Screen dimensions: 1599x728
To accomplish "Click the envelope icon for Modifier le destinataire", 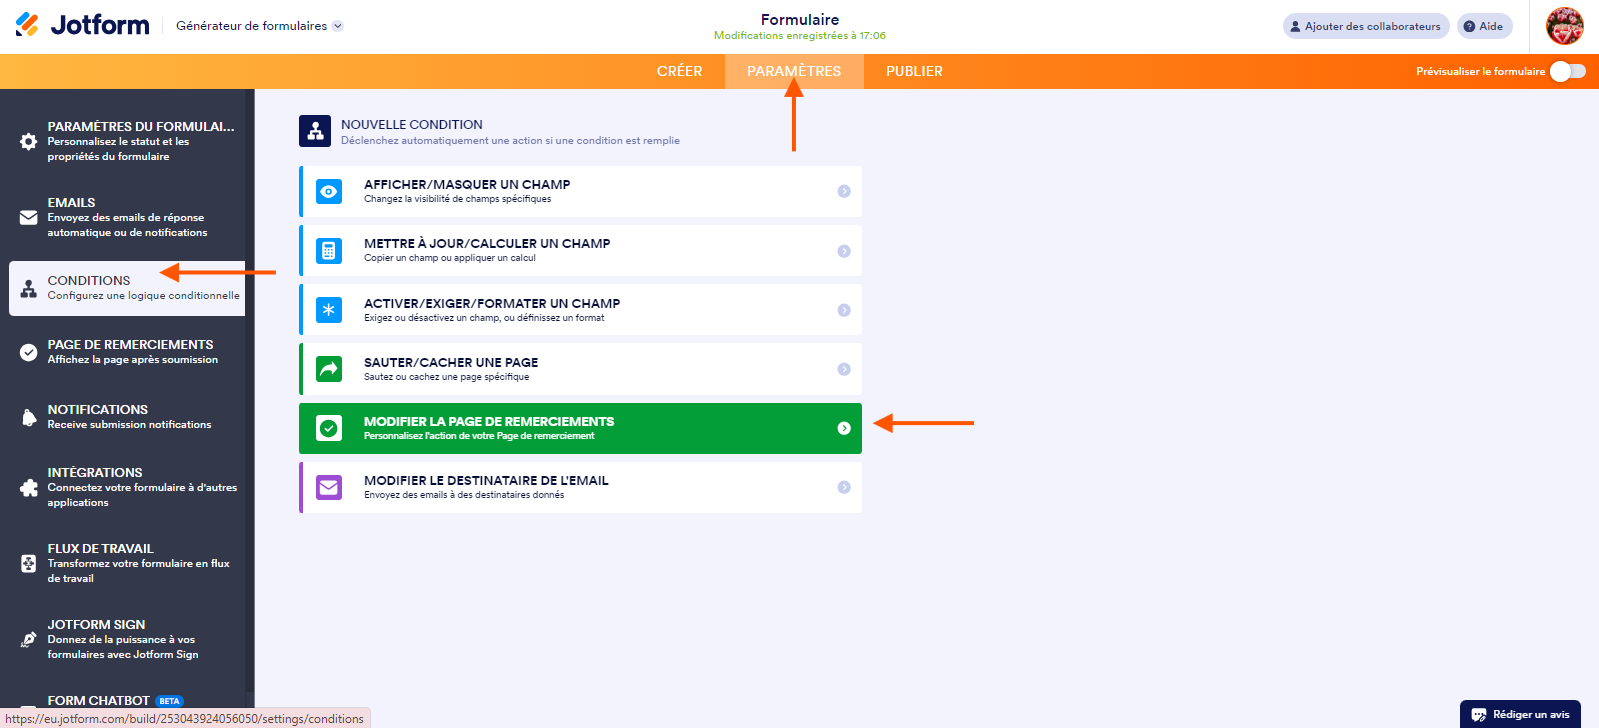I will tap(329, 487).
